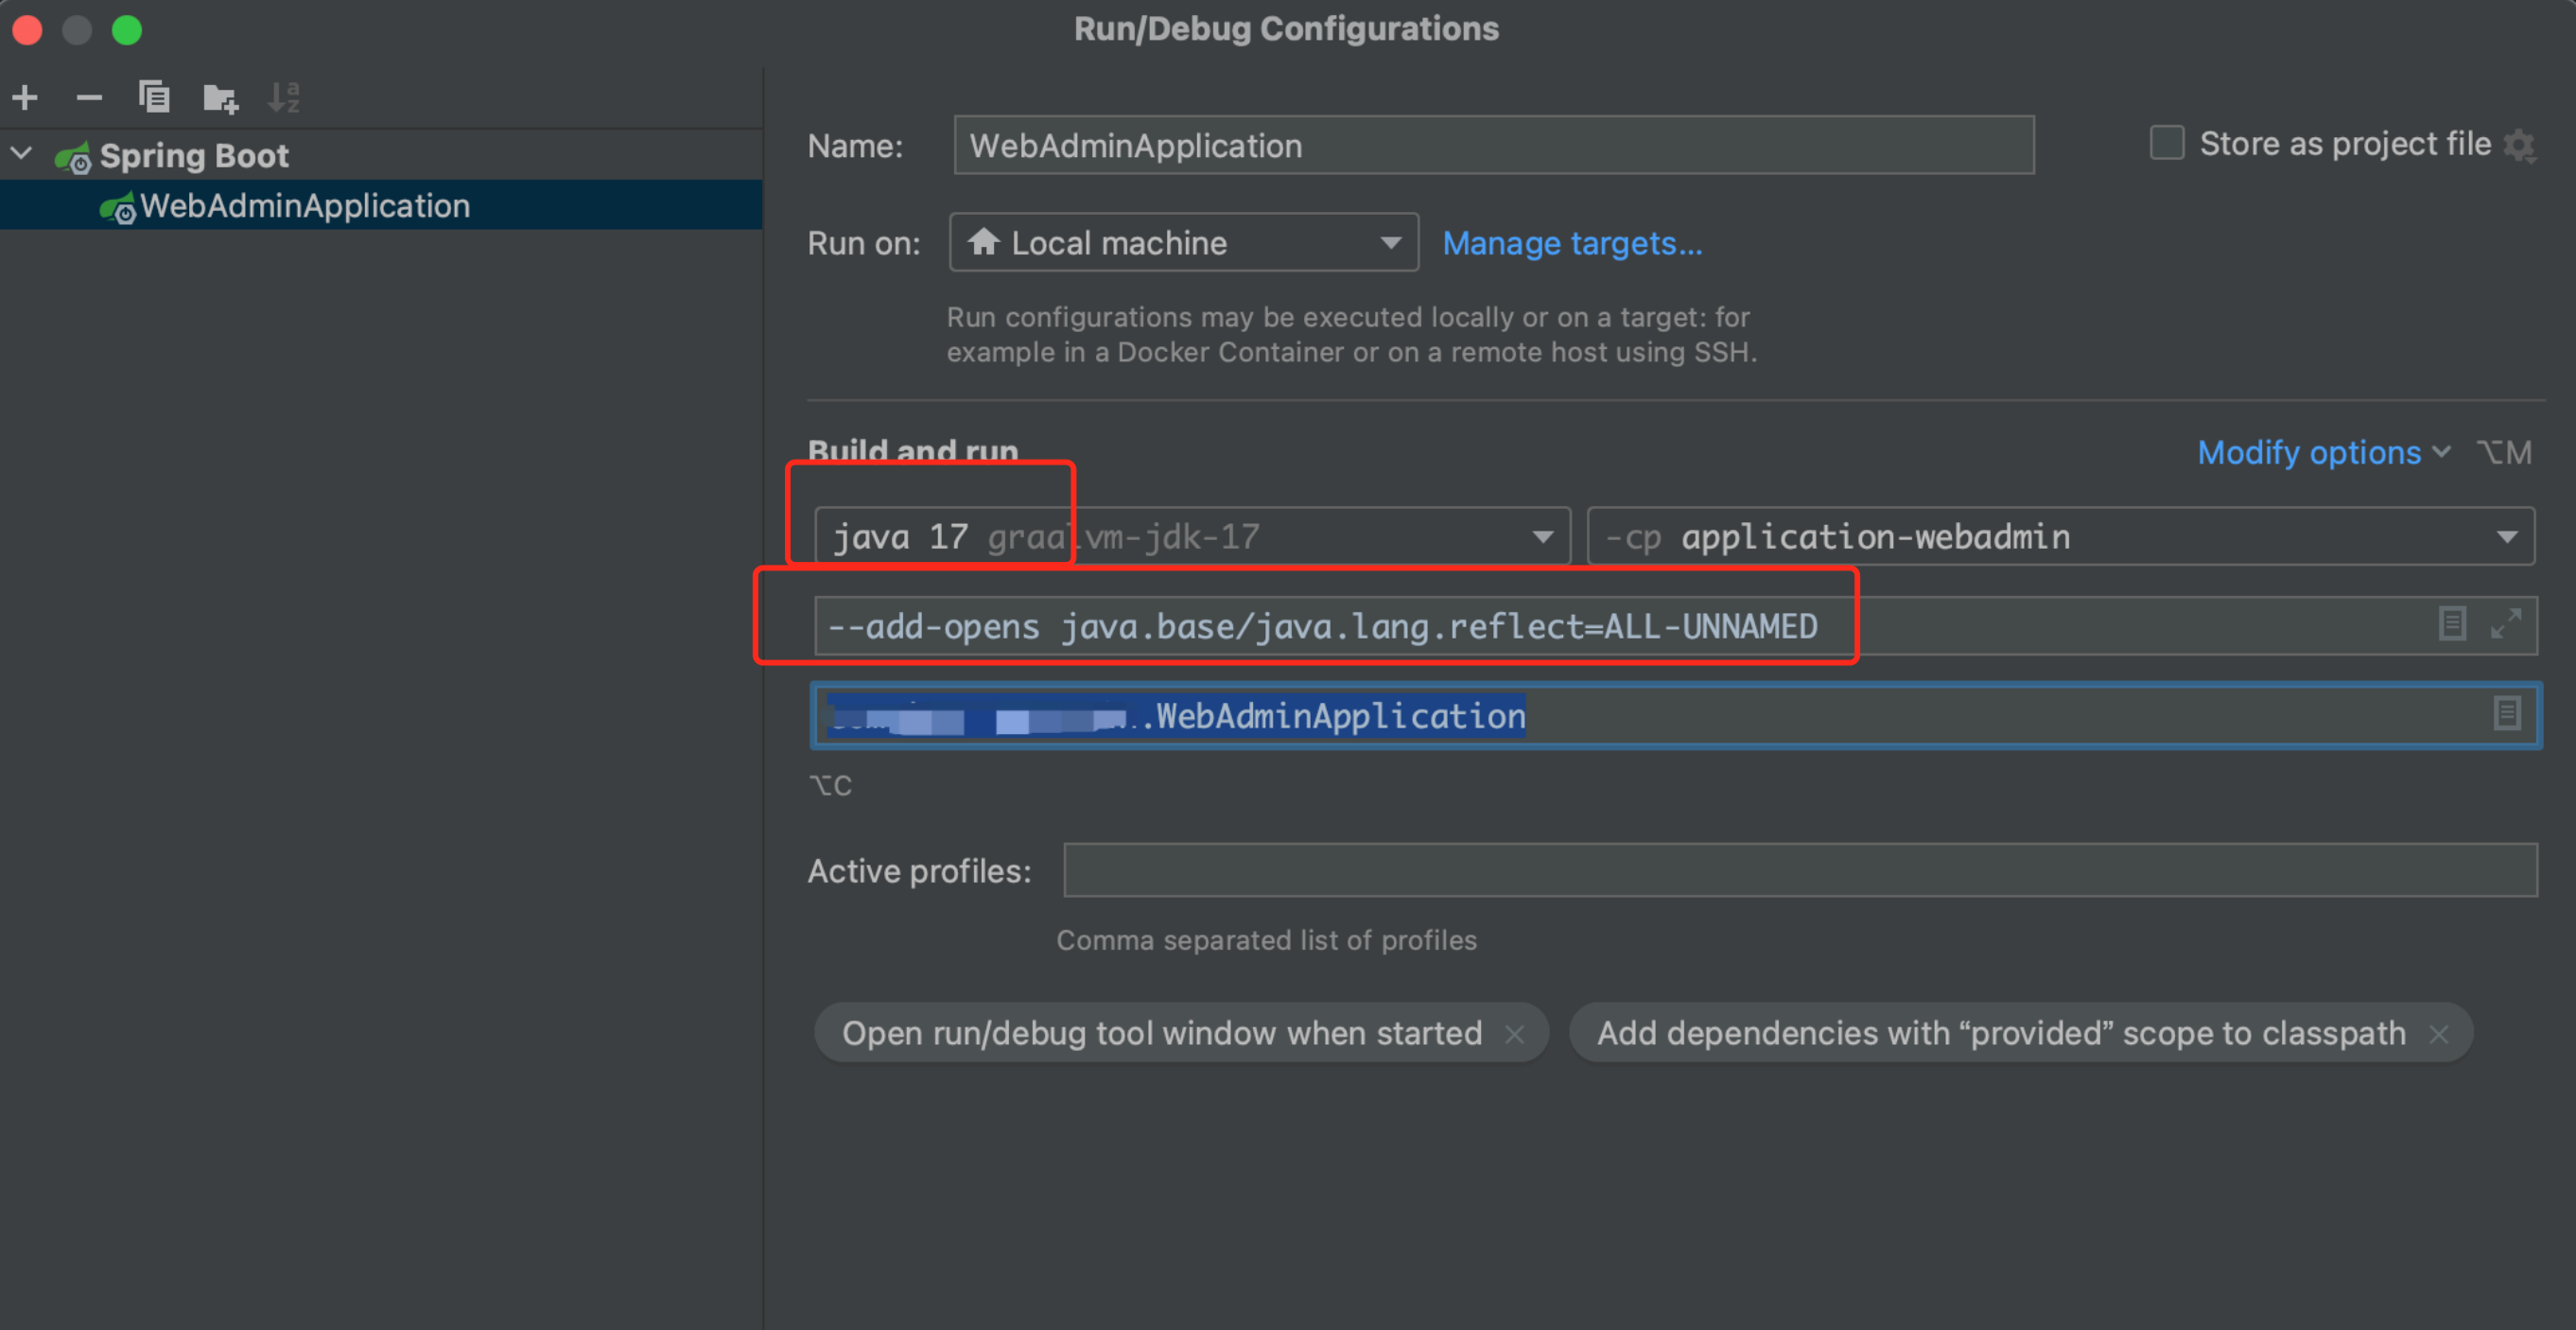Remove the Open run/debug tool window option chip
The width and height of the screenshot is (2576, 1330).
pyautogui.click(x=1514, y=1034)
